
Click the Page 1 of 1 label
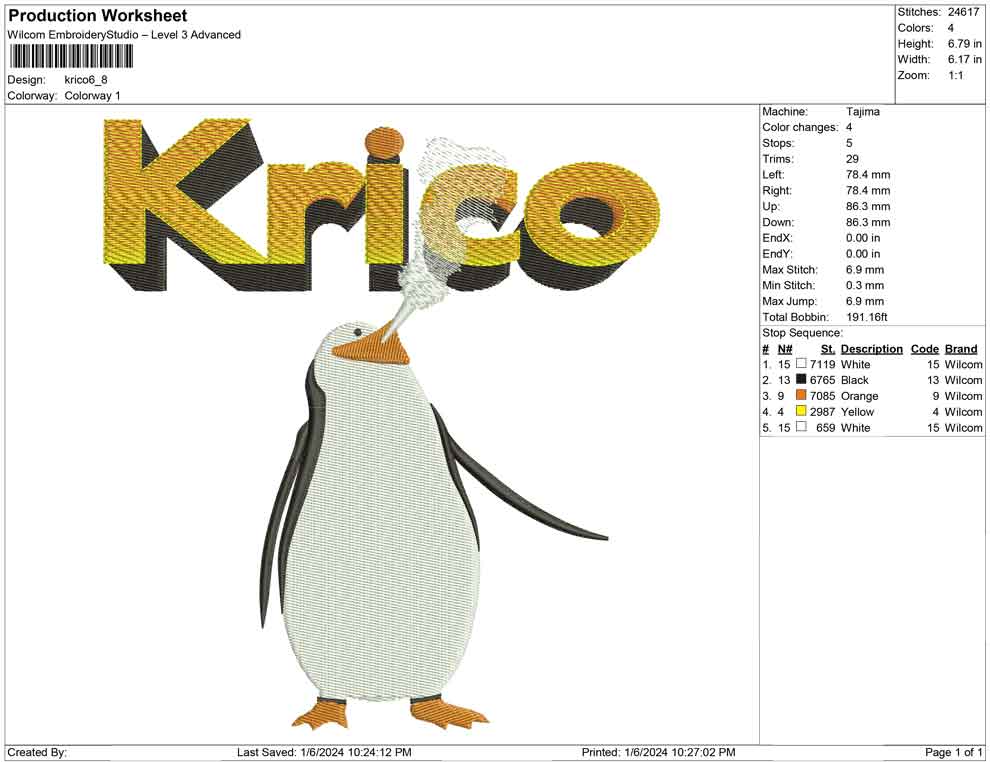point(951,751)
